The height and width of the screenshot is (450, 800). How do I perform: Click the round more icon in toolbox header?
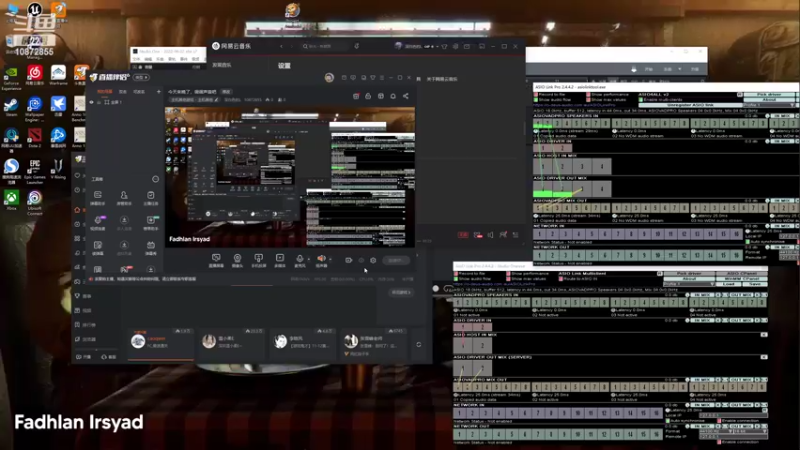click(155, 179)
